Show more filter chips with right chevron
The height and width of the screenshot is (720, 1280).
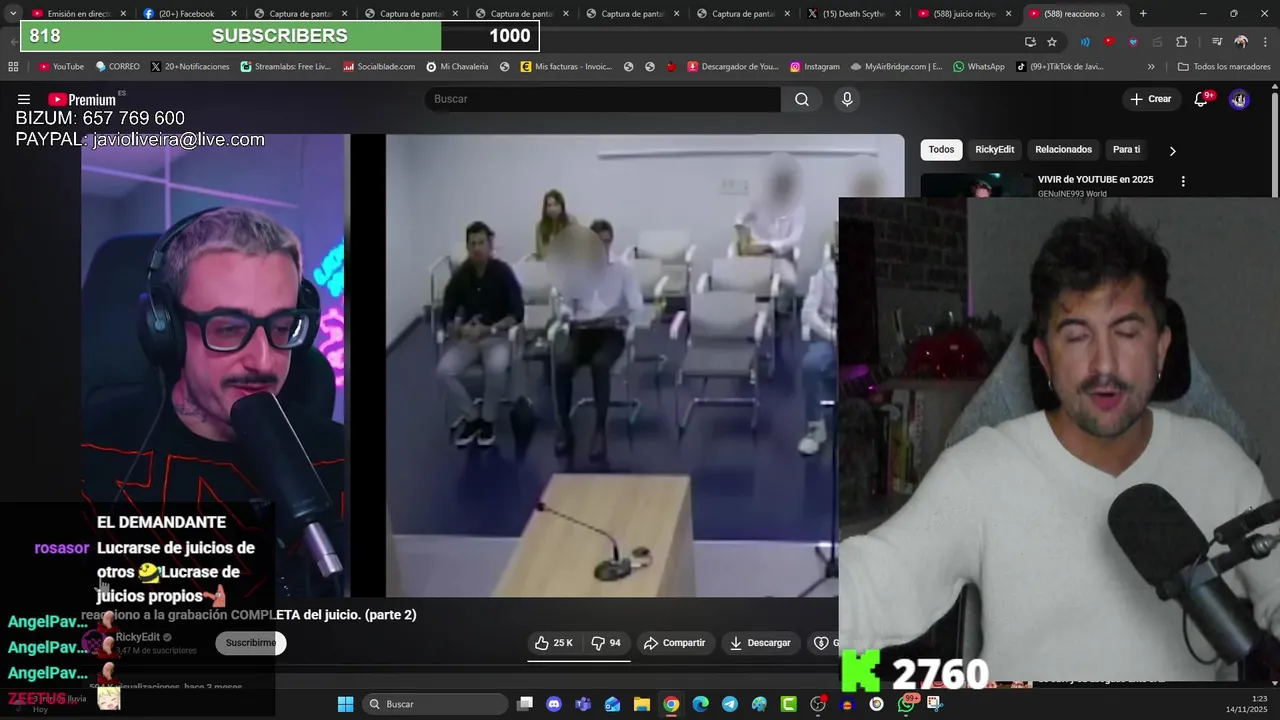pyautogui.click(x=1172, y=150)
